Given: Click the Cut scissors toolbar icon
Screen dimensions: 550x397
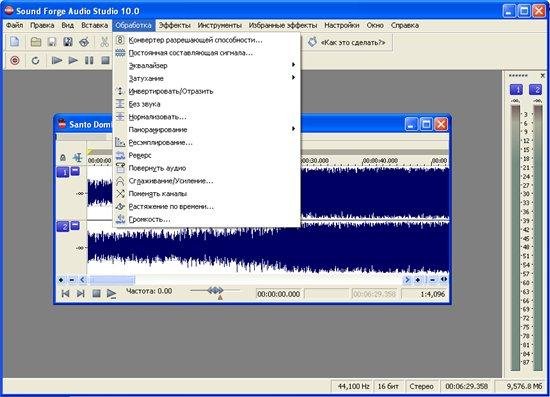Looking at the screenshot, I should point(104,42).
